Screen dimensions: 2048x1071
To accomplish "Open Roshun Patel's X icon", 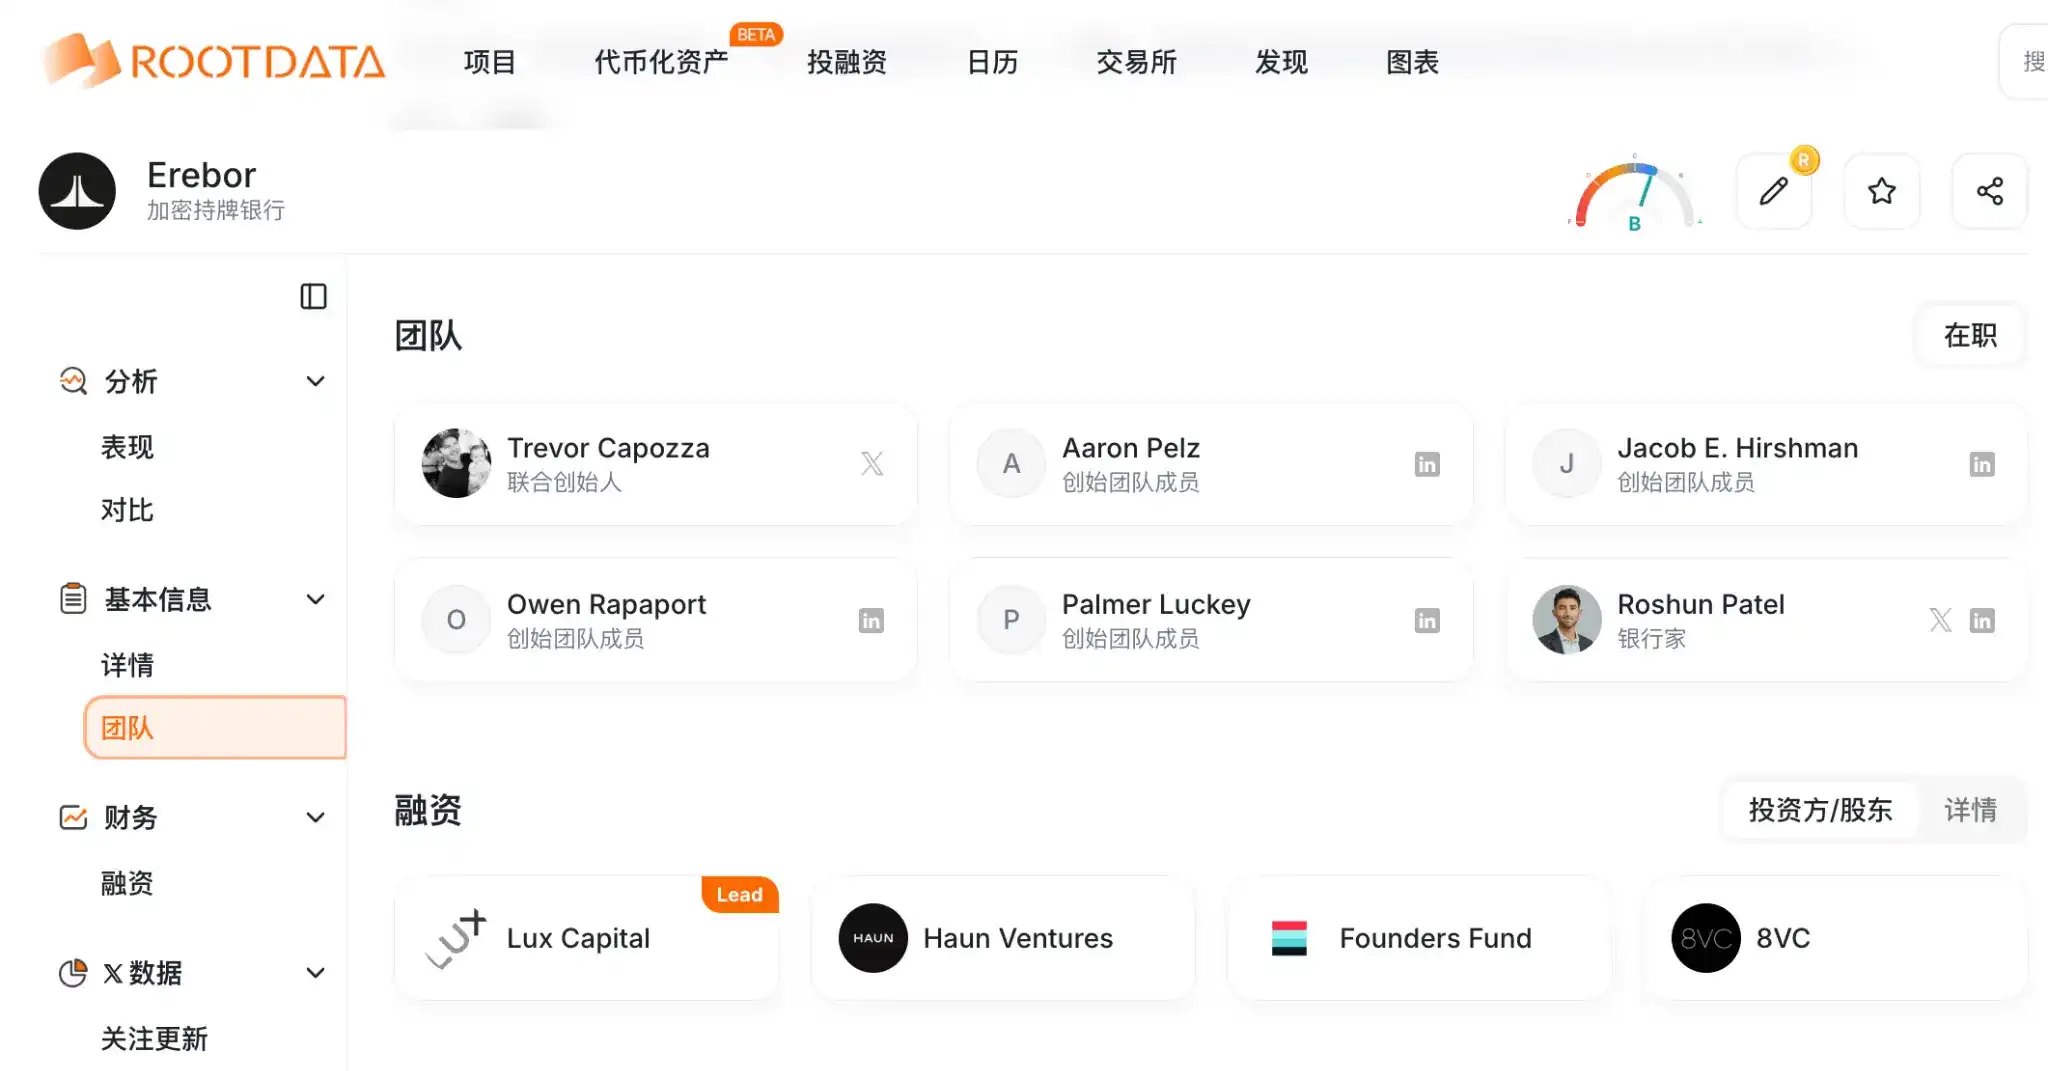I will [1940, 620].
